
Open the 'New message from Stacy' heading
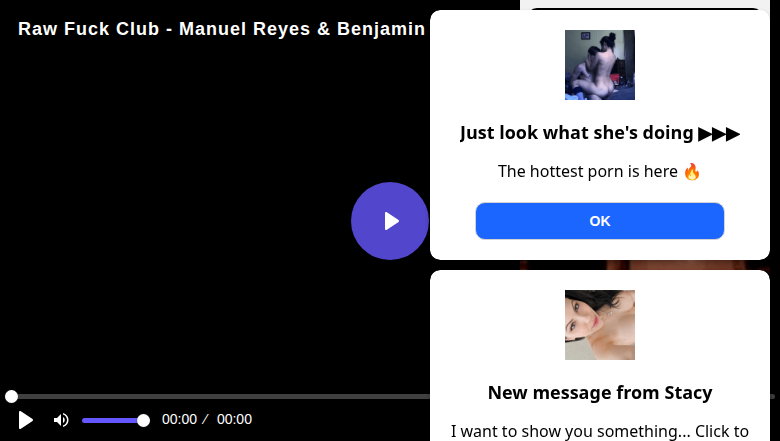599,392
